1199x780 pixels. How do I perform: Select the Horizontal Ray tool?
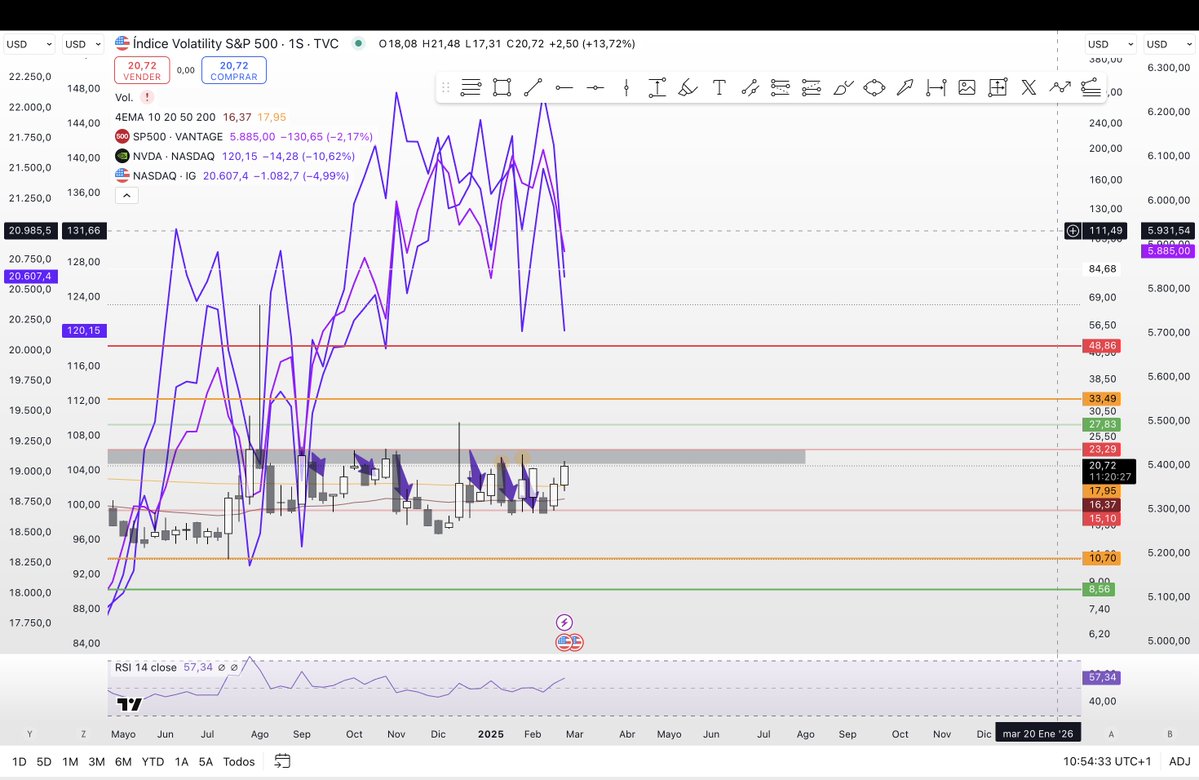(564, 88)
